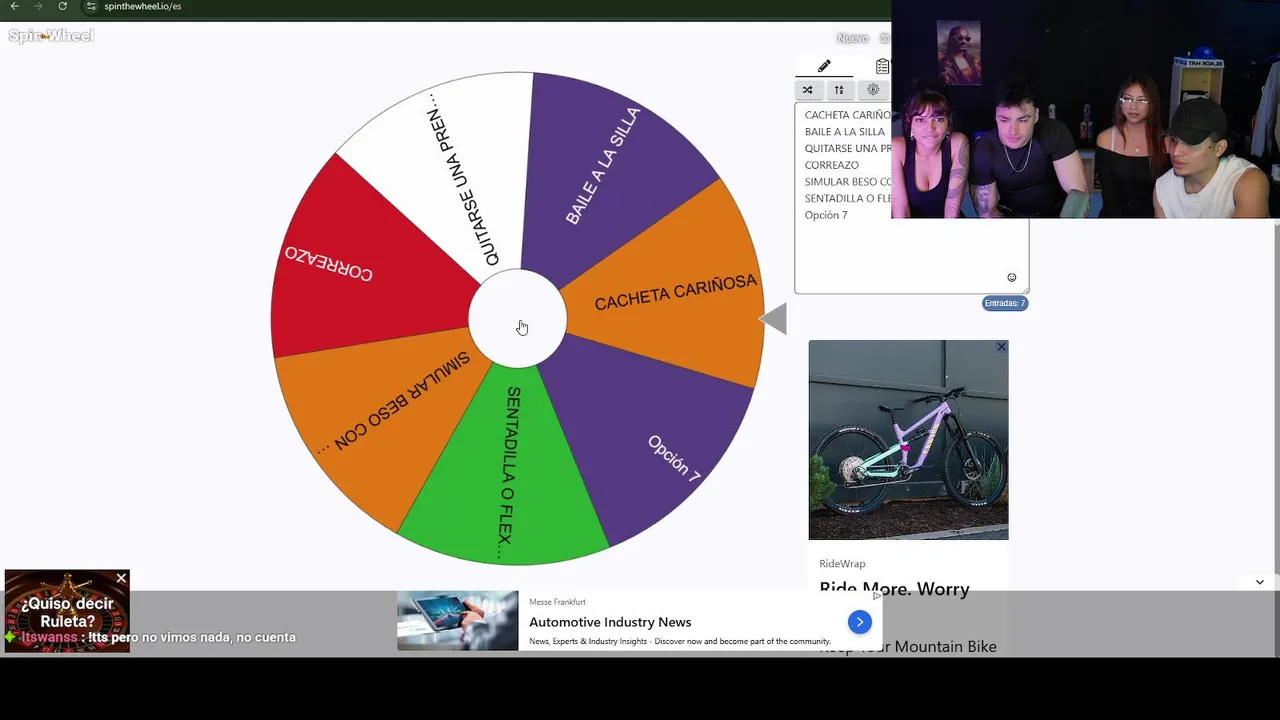Open the '¿Quiso decir Ruleta?' ad image
This screenshot has width=1280, height=720.
coord(67,611)
